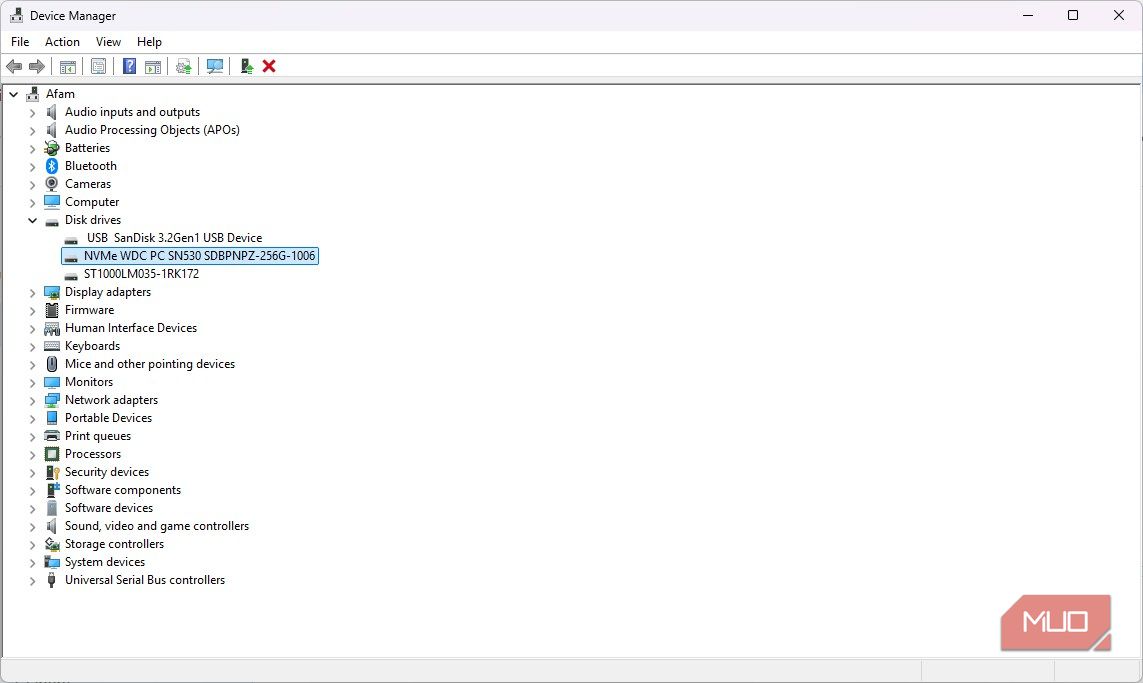
Task: Expand the Monitors category
Action: click(32, 382)
